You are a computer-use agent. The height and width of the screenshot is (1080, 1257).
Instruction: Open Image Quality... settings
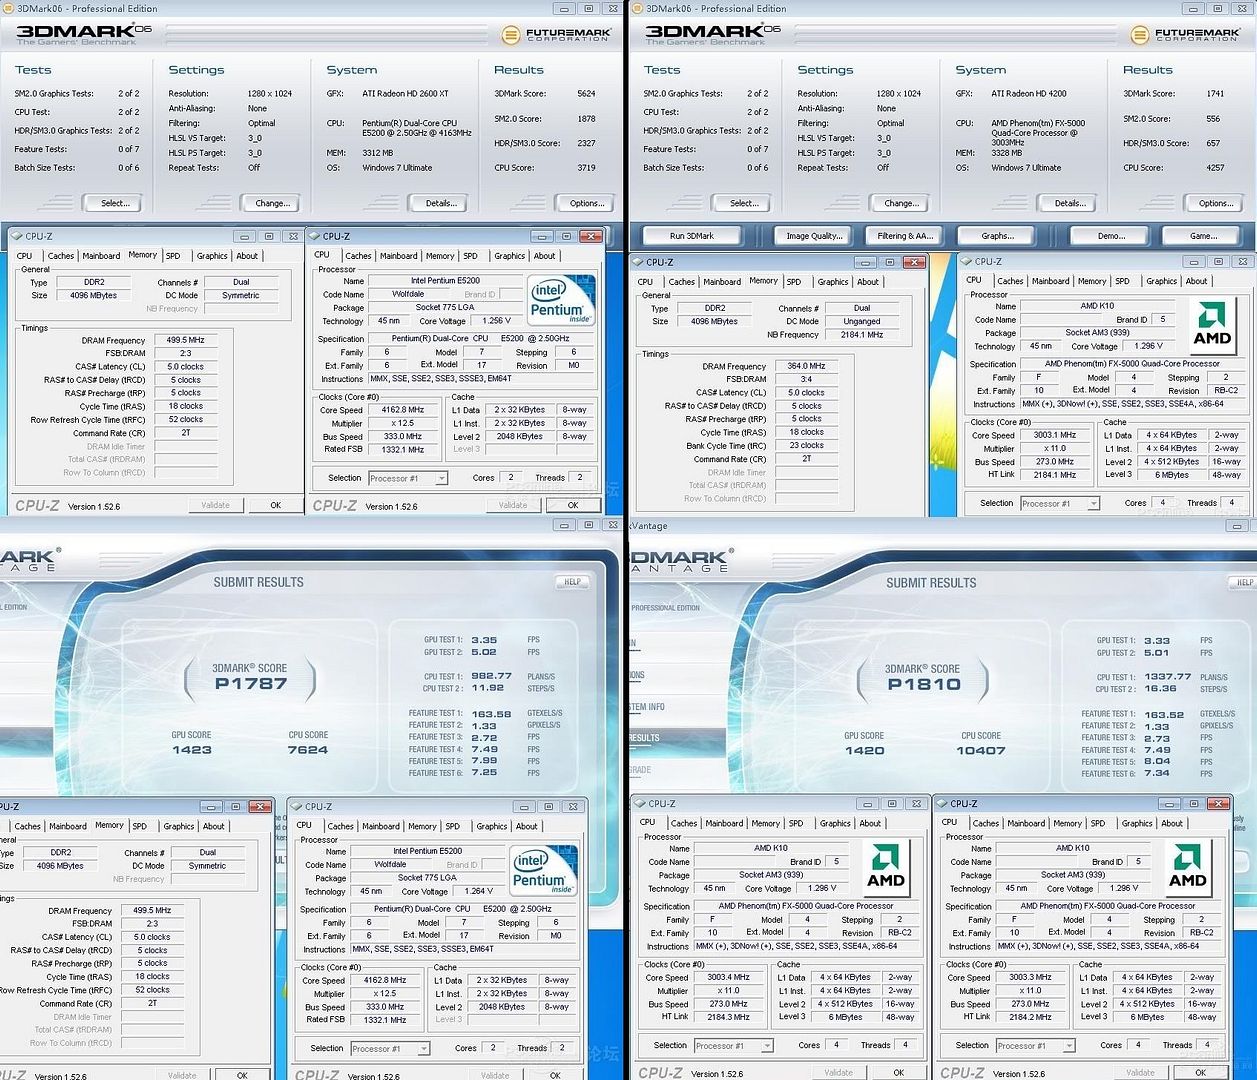click(x=813, y=236)
